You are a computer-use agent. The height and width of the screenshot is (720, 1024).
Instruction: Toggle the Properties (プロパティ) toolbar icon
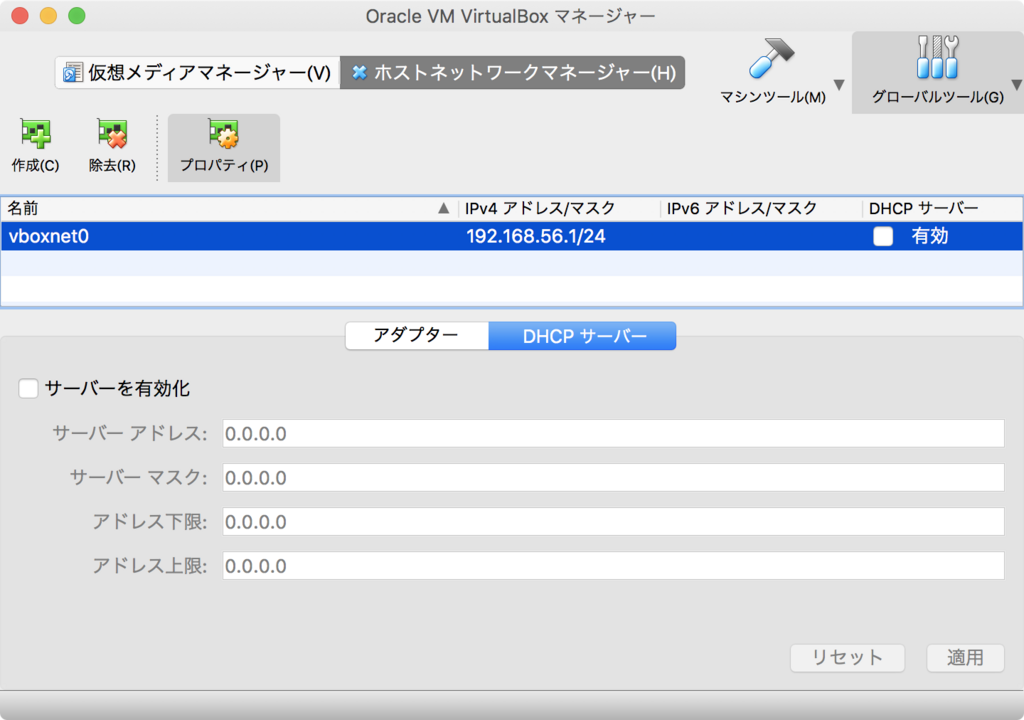coord(223,133)
